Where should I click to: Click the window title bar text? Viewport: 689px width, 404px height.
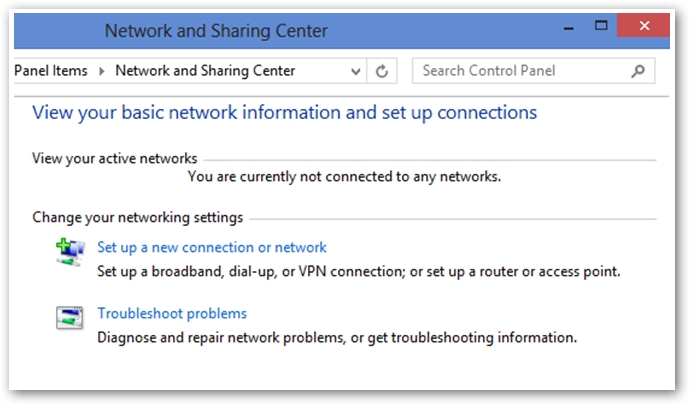(x=216, y=31)
